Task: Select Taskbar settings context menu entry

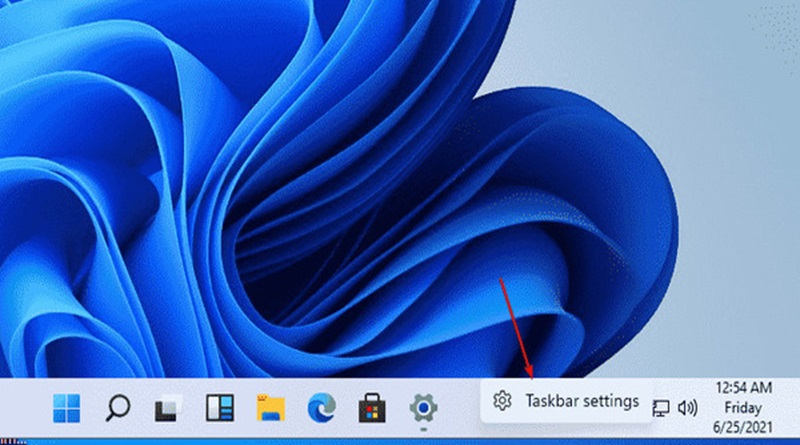Action: pos(581,401)
